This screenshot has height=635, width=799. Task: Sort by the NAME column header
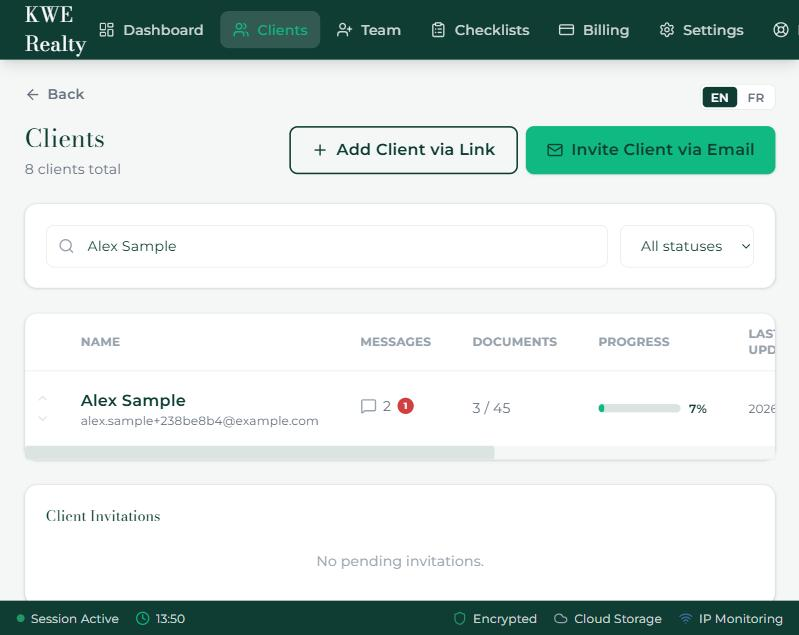tap(100, 341)
